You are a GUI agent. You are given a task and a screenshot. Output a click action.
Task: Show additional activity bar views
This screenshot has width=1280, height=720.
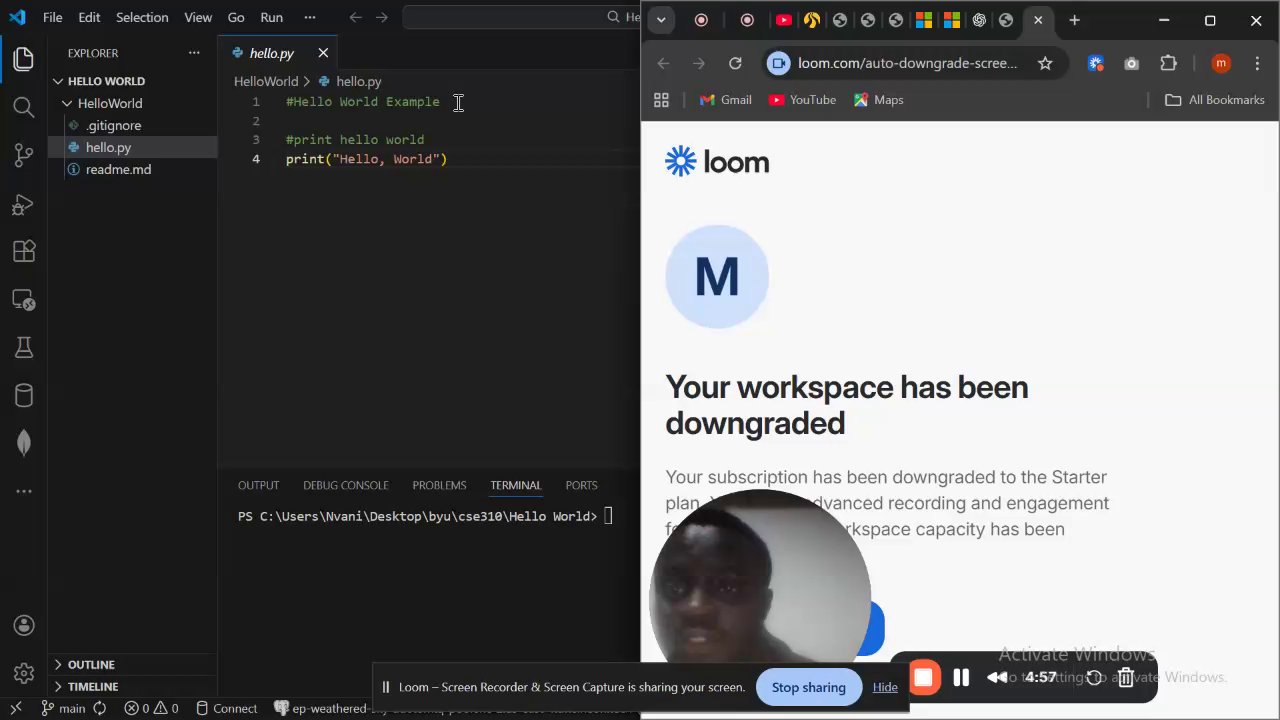(x=24, y=491)
